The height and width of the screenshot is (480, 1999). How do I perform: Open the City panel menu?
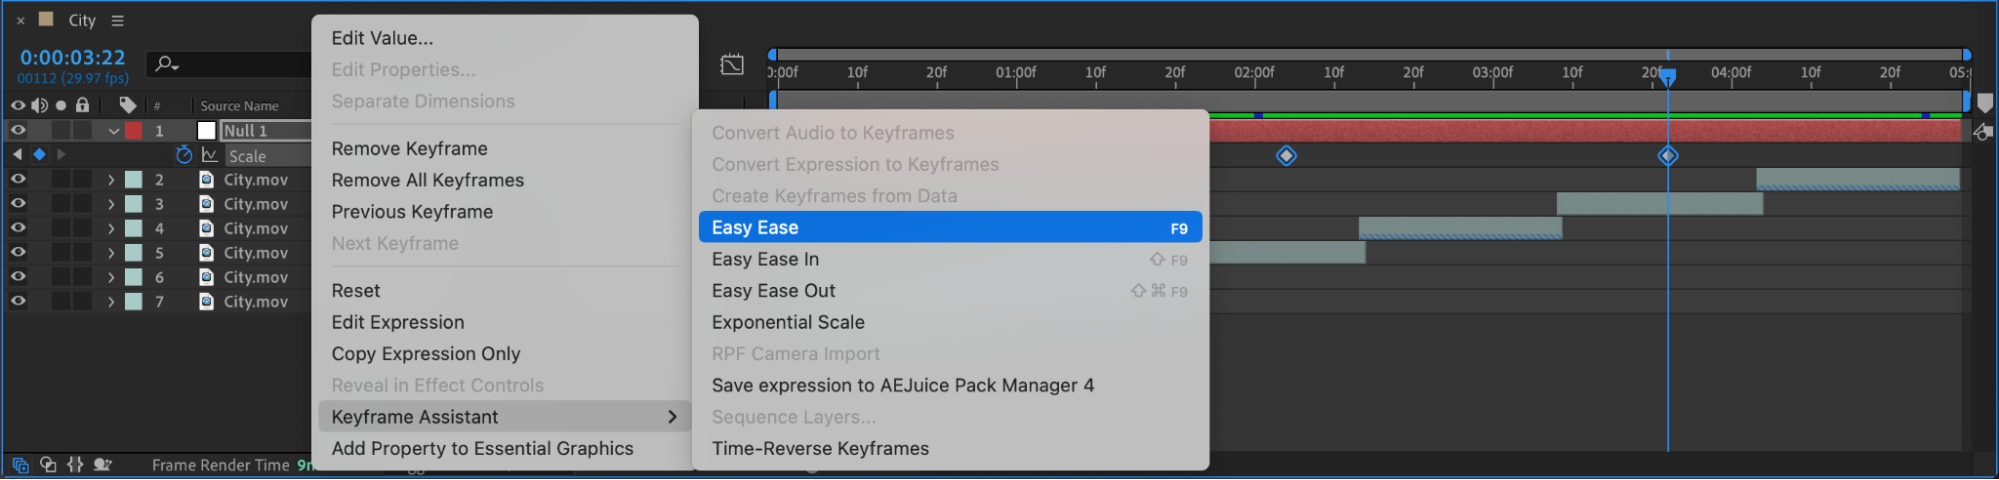tap(117, 20)
